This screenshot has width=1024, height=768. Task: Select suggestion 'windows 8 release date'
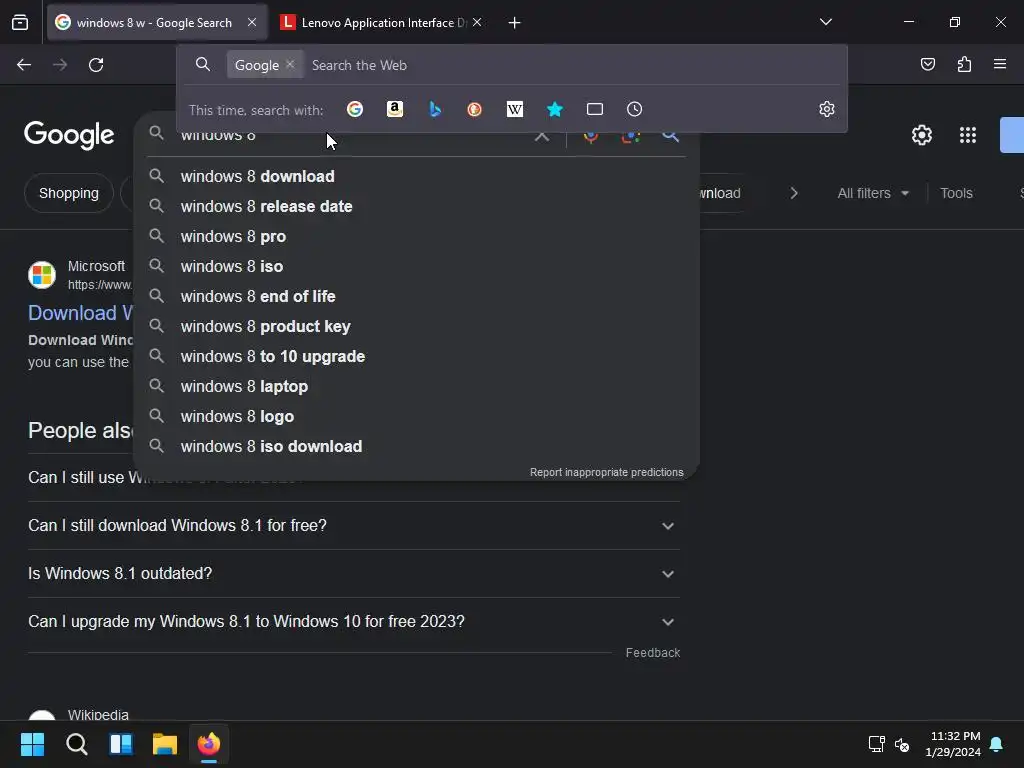pos(416,206)
